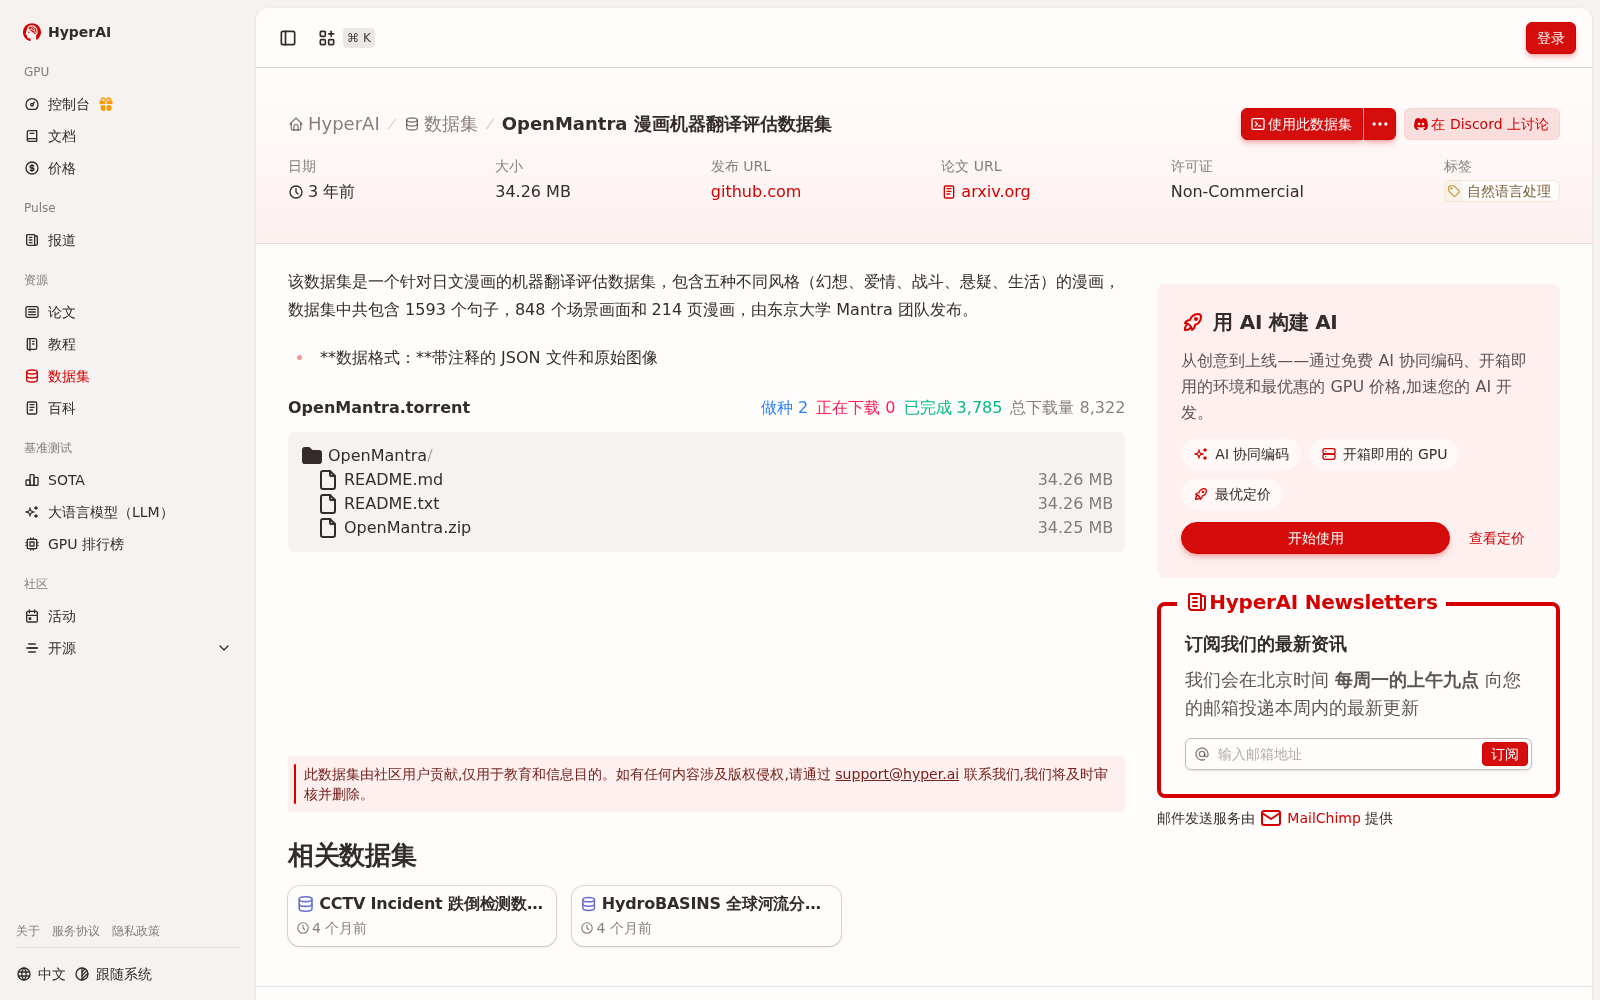Viewport: 1600px width, 1000px height.
Task: Click the HyperAI logo in the sidebar
Action: [x=66, y=32]
